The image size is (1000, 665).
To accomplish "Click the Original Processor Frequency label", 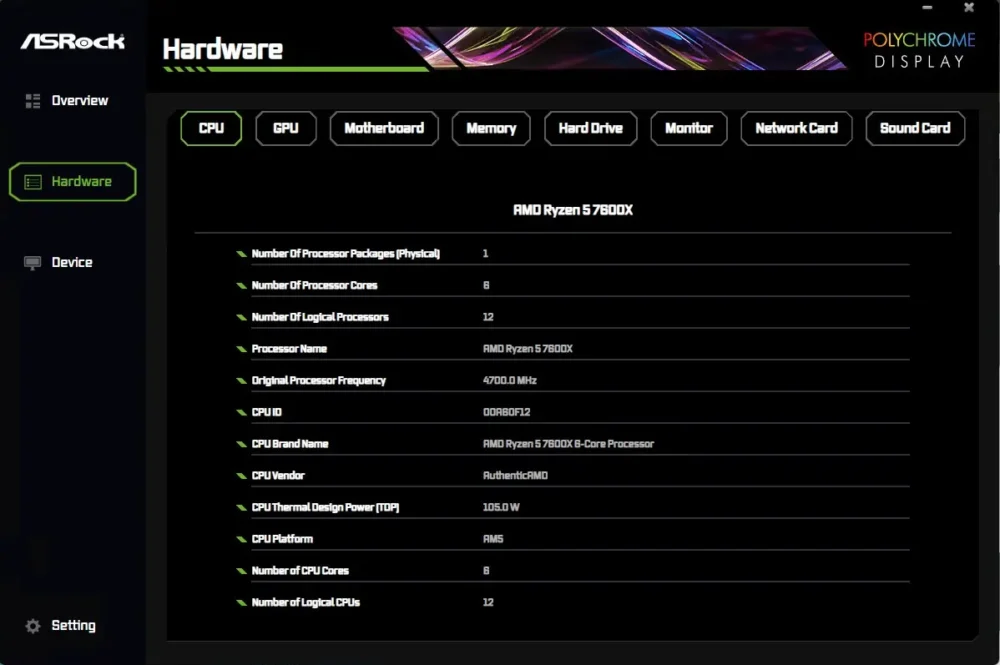I will coord(319,381).
